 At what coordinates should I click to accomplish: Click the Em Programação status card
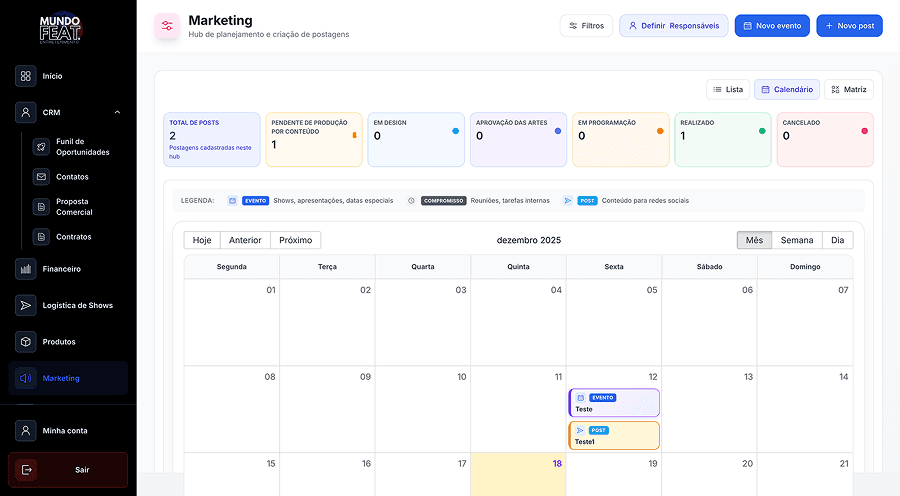pyautogui.click(x=620, y=140)
